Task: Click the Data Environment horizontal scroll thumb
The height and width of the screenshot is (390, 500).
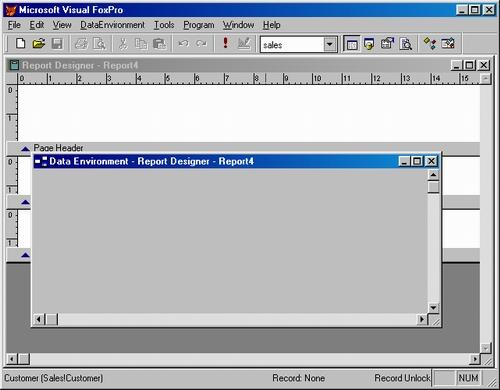Action: click(51, 319)
